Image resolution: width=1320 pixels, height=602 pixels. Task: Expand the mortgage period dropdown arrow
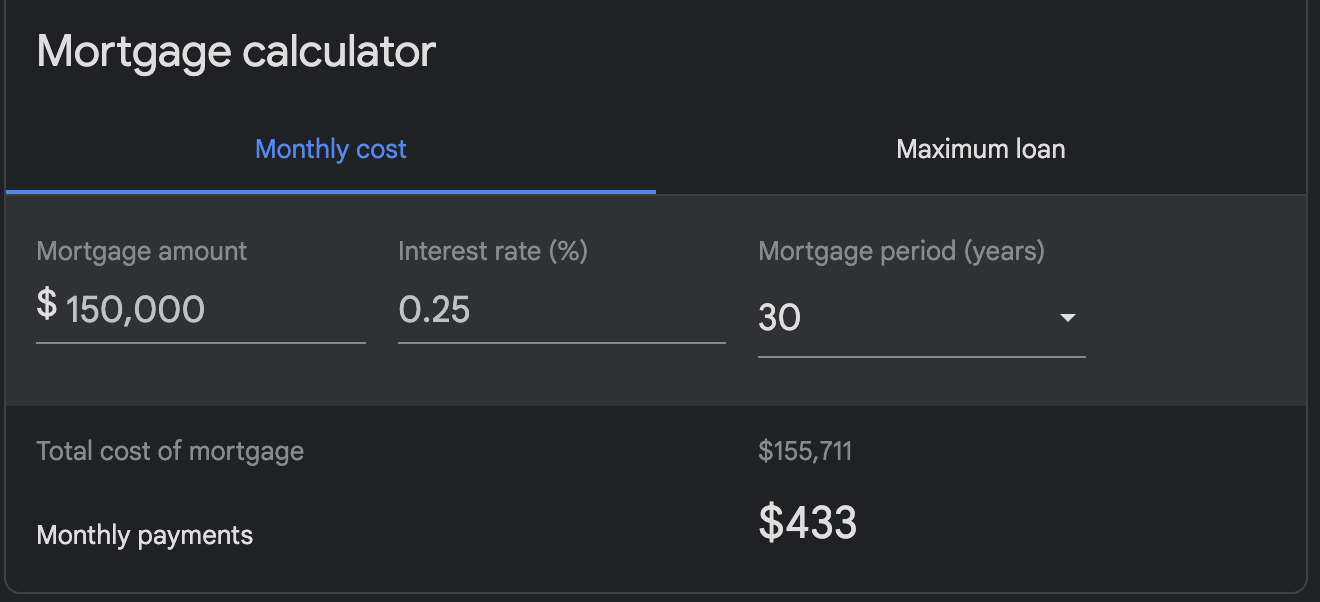click(1067, 318)
